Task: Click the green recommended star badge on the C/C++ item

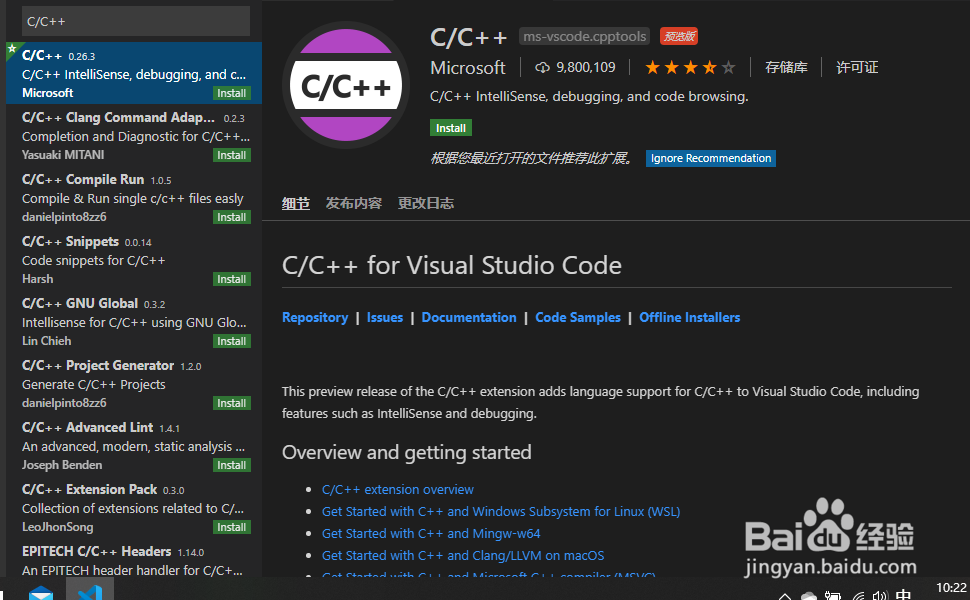Action: [x=11, y=47]
